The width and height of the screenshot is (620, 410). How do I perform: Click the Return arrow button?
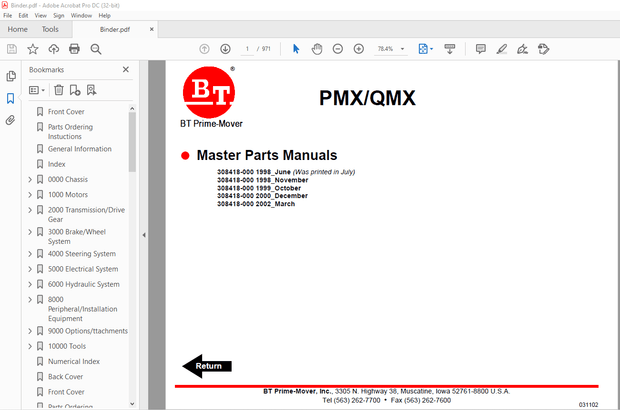(207, 366)
